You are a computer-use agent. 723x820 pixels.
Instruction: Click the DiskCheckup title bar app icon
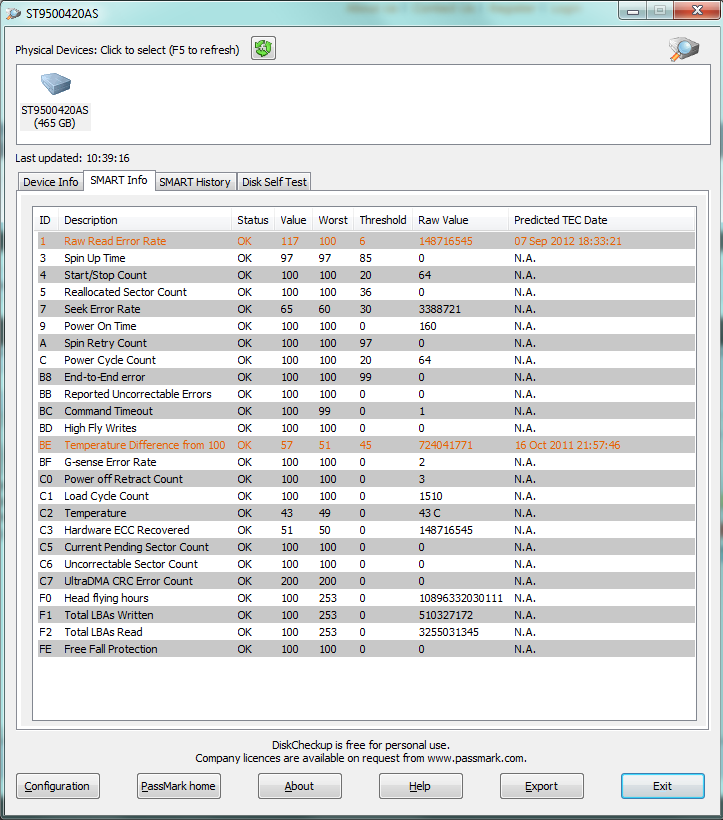click(x=13, y=14)
